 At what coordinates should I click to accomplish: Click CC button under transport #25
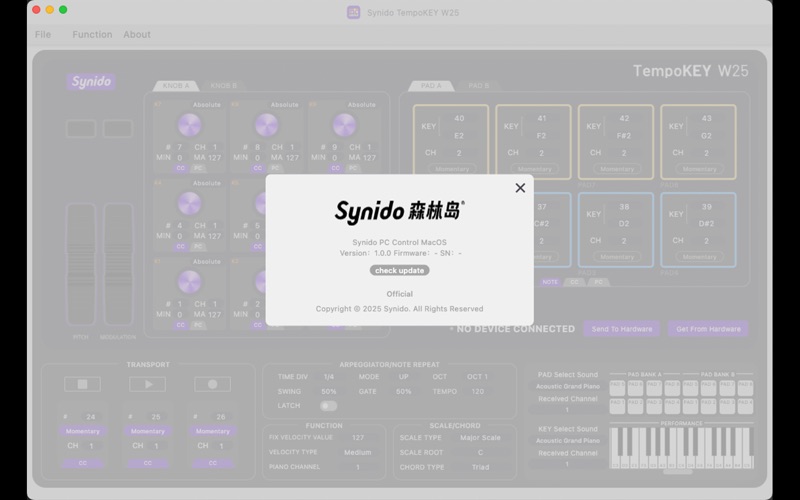147,463
